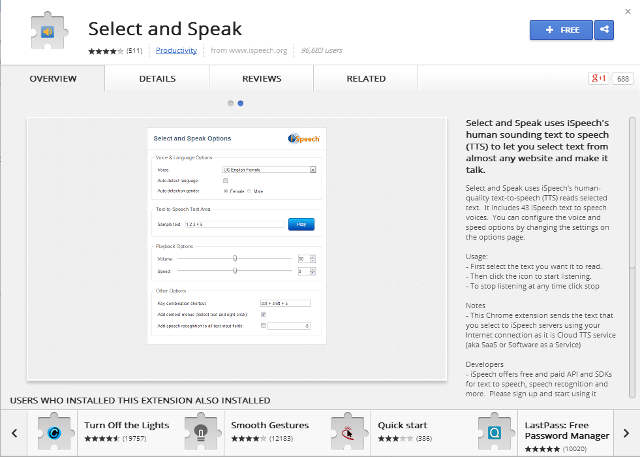Screen dimensions: 640x457
Task: Click 'Users who installed this extension also installed'
Action: pyautogui.click(x=140, y=400)
